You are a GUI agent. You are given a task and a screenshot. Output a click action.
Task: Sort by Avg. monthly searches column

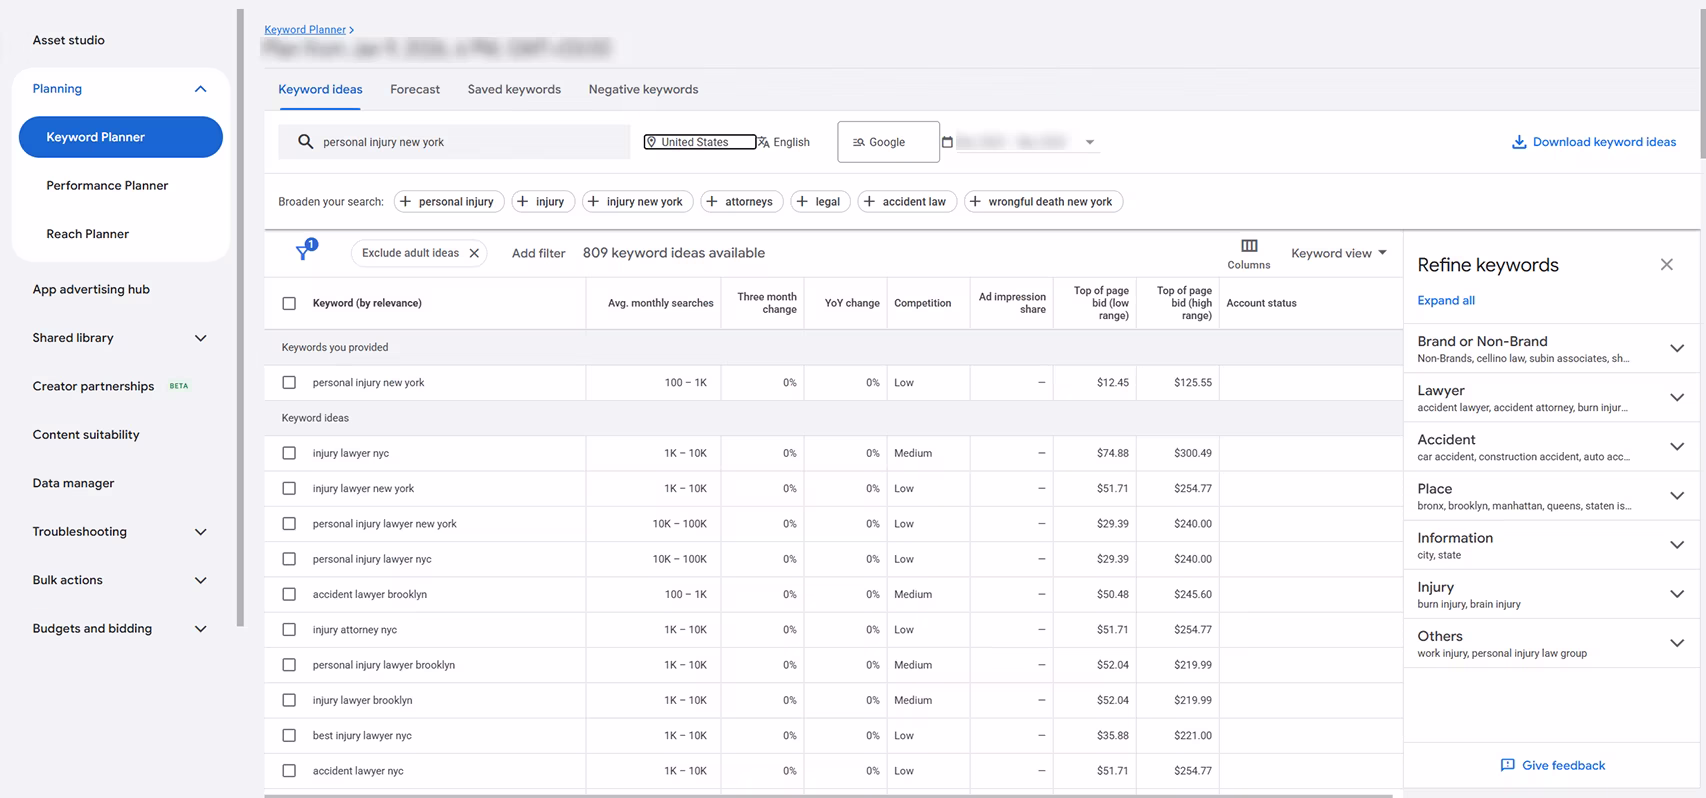(661, 303)
